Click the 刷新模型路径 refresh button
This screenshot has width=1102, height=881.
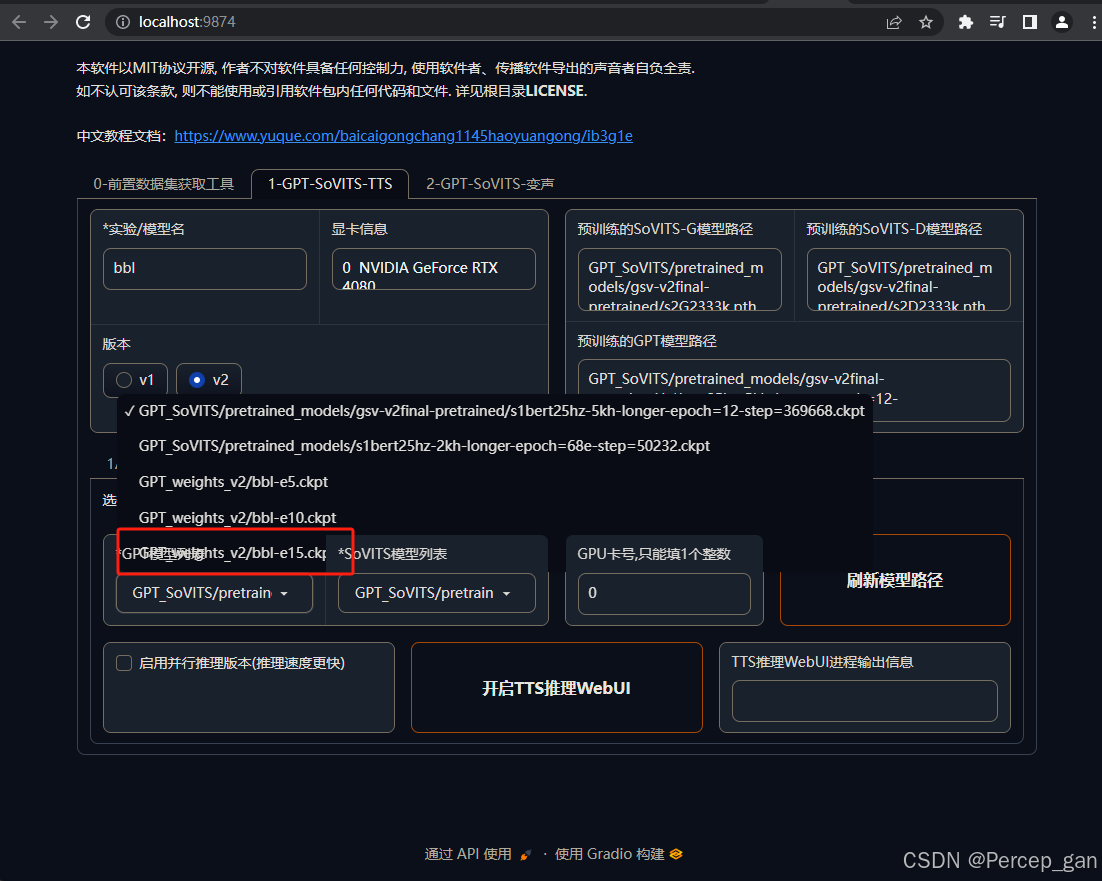click(895, 580)
